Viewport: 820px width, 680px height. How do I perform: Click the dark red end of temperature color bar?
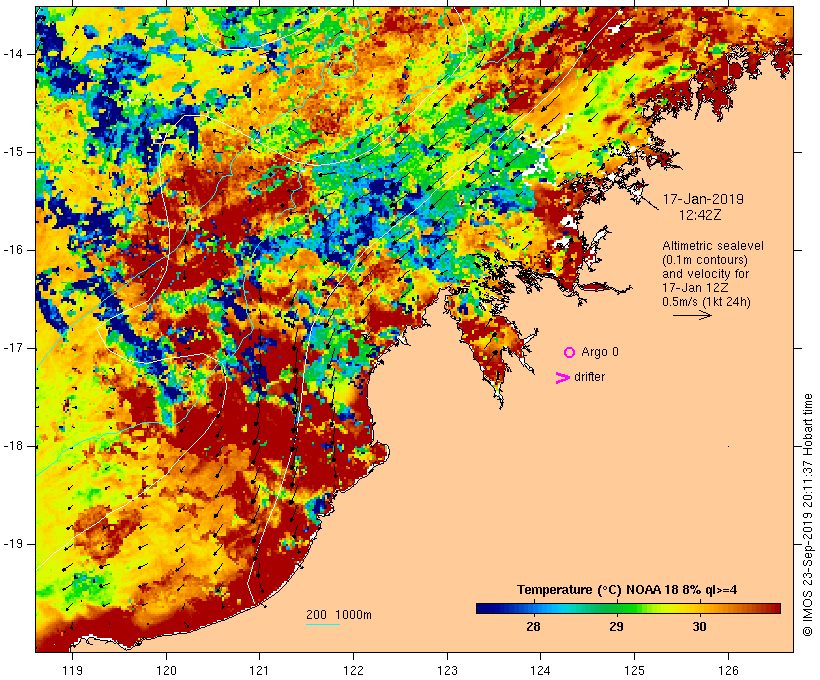click(x=773, y=608)
